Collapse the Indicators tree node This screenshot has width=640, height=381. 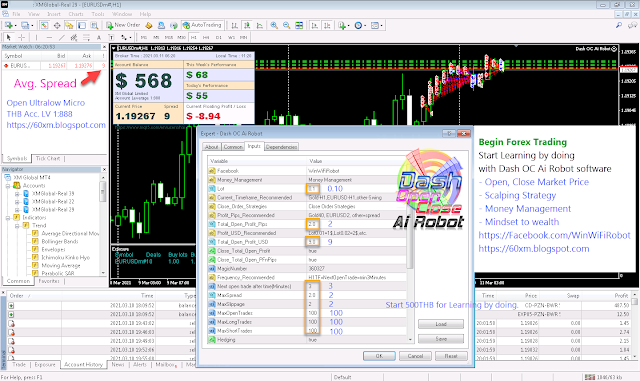click(x=8, y=218)
